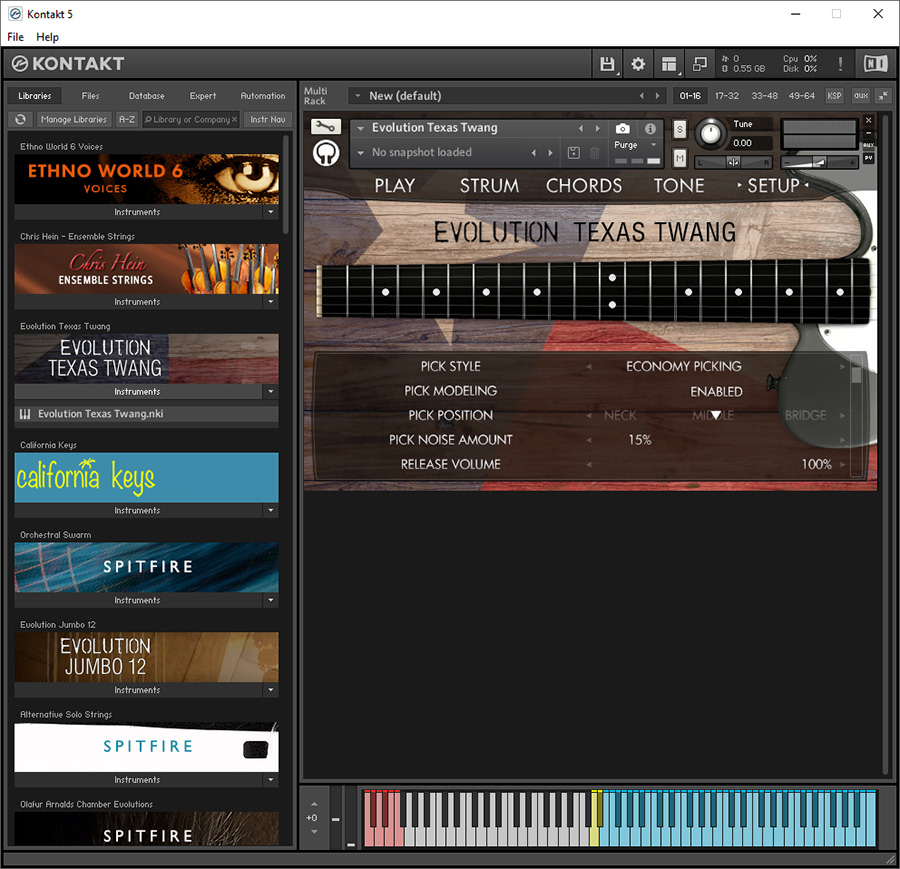Expand California Keys Instruments dropdown
The width and height of the screenshot is (900, 869).
(x=271, y=510)
